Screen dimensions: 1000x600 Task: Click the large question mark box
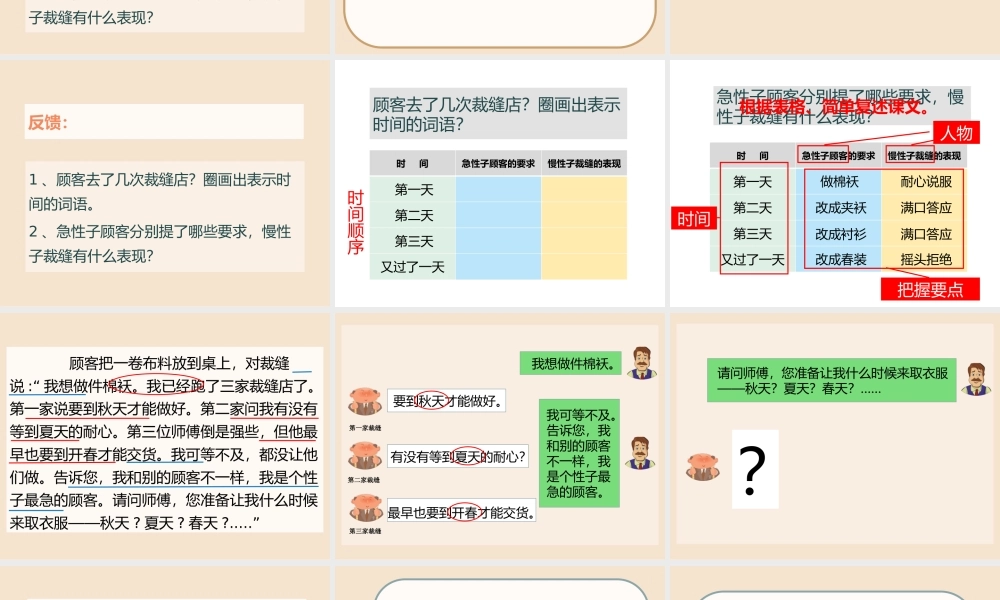(x=755, y=469)
